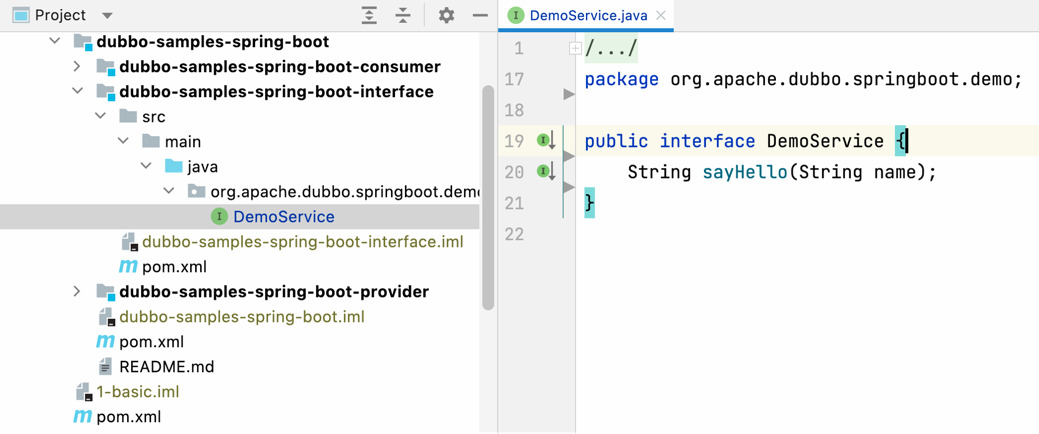Click the sayHello method name in the editor
This screenshot has width=1039, height=434.
744,172
